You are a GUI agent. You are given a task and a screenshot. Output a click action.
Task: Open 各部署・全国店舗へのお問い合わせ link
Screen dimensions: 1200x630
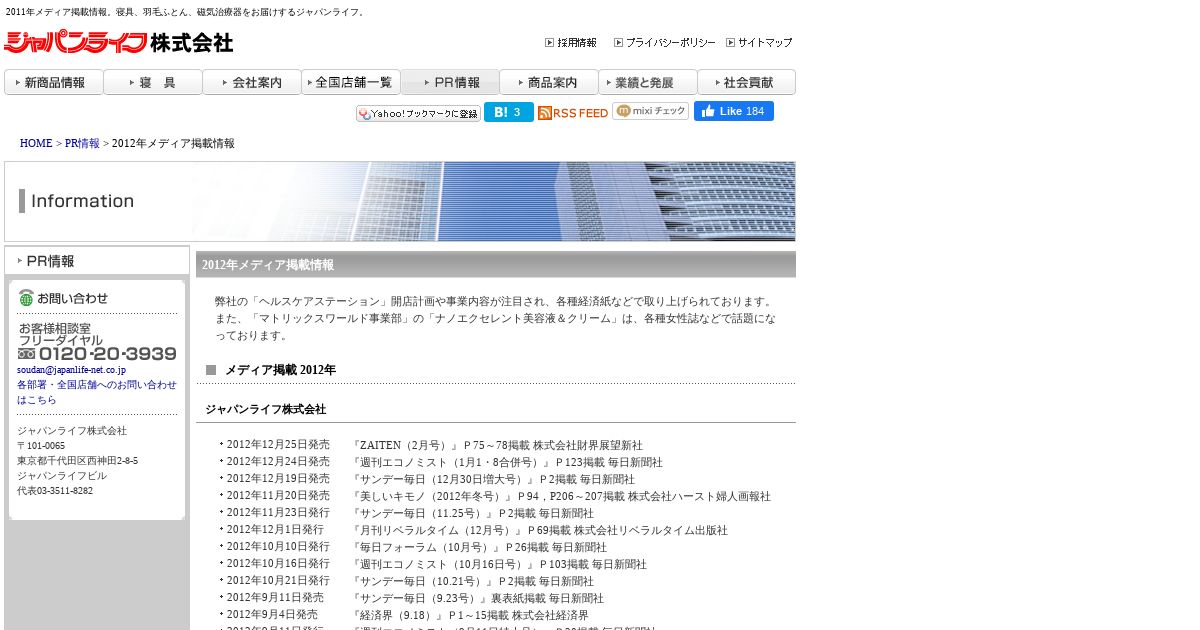pyautogui.click(x=97, y=392)
